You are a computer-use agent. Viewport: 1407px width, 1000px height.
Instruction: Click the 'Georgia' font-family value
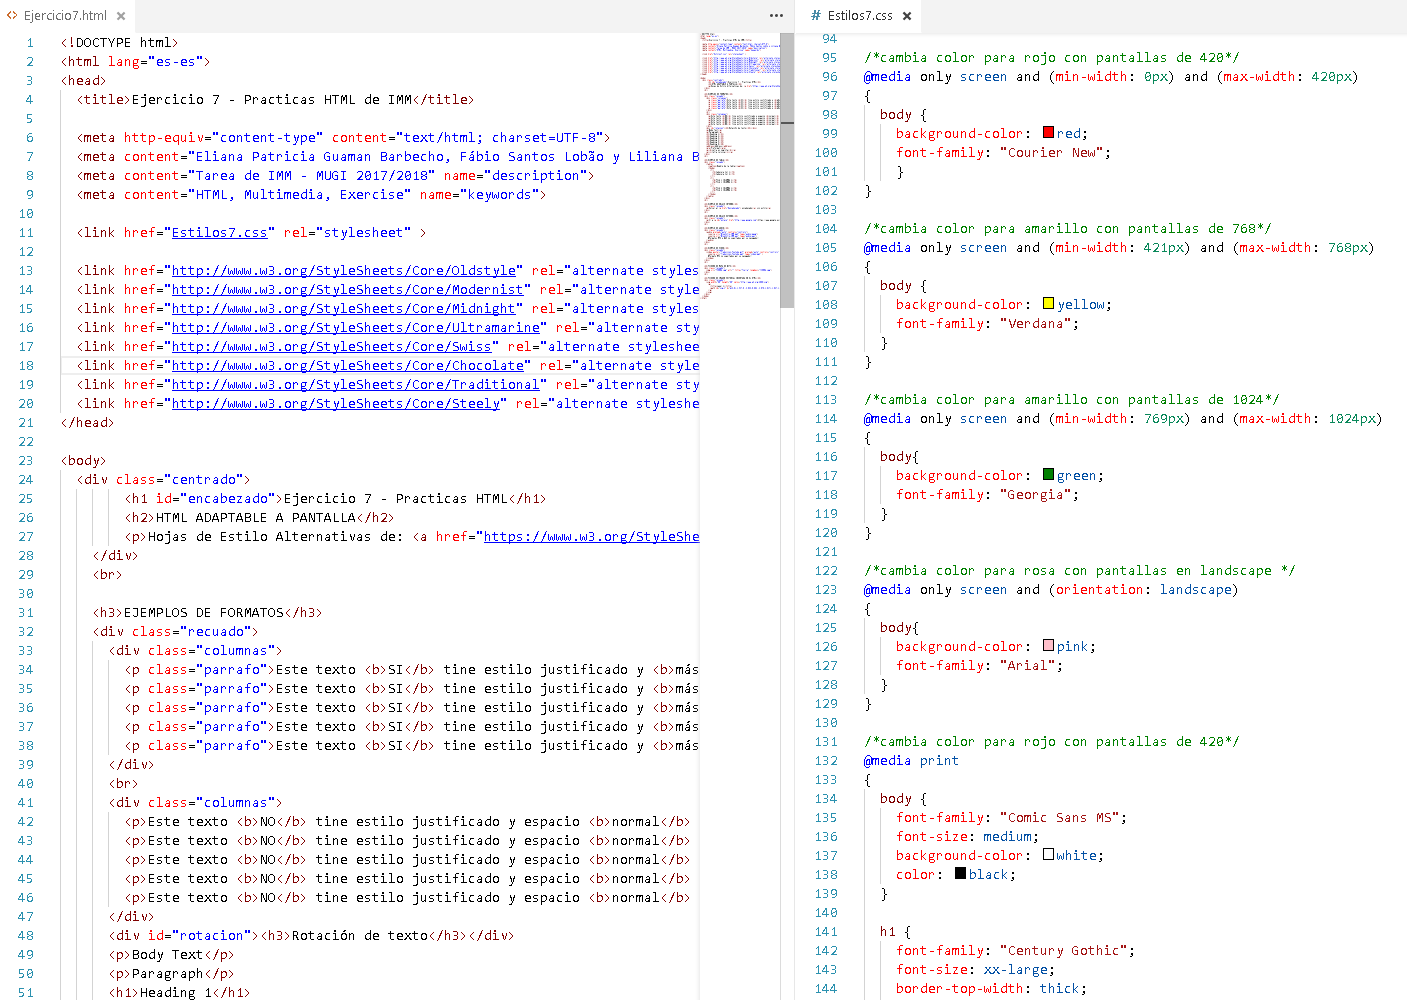(1035, 495)
